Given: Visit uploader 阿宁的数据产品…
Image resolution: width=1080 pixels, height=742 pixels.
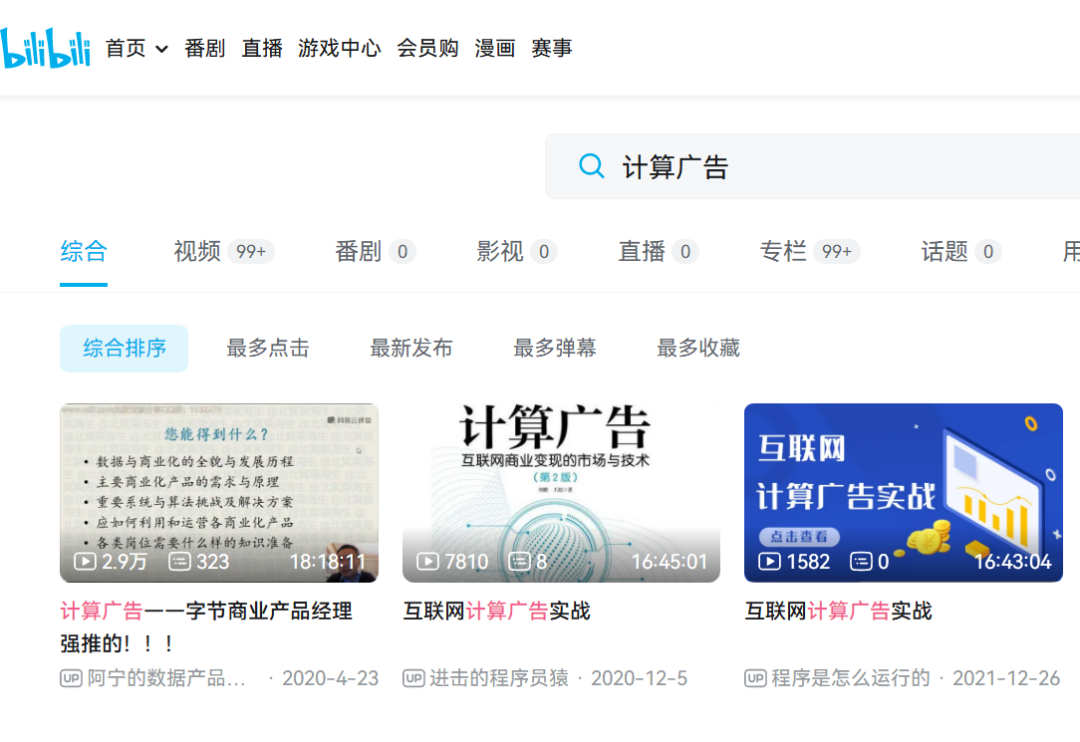Looking at the screenshot, I should (166, 679).
